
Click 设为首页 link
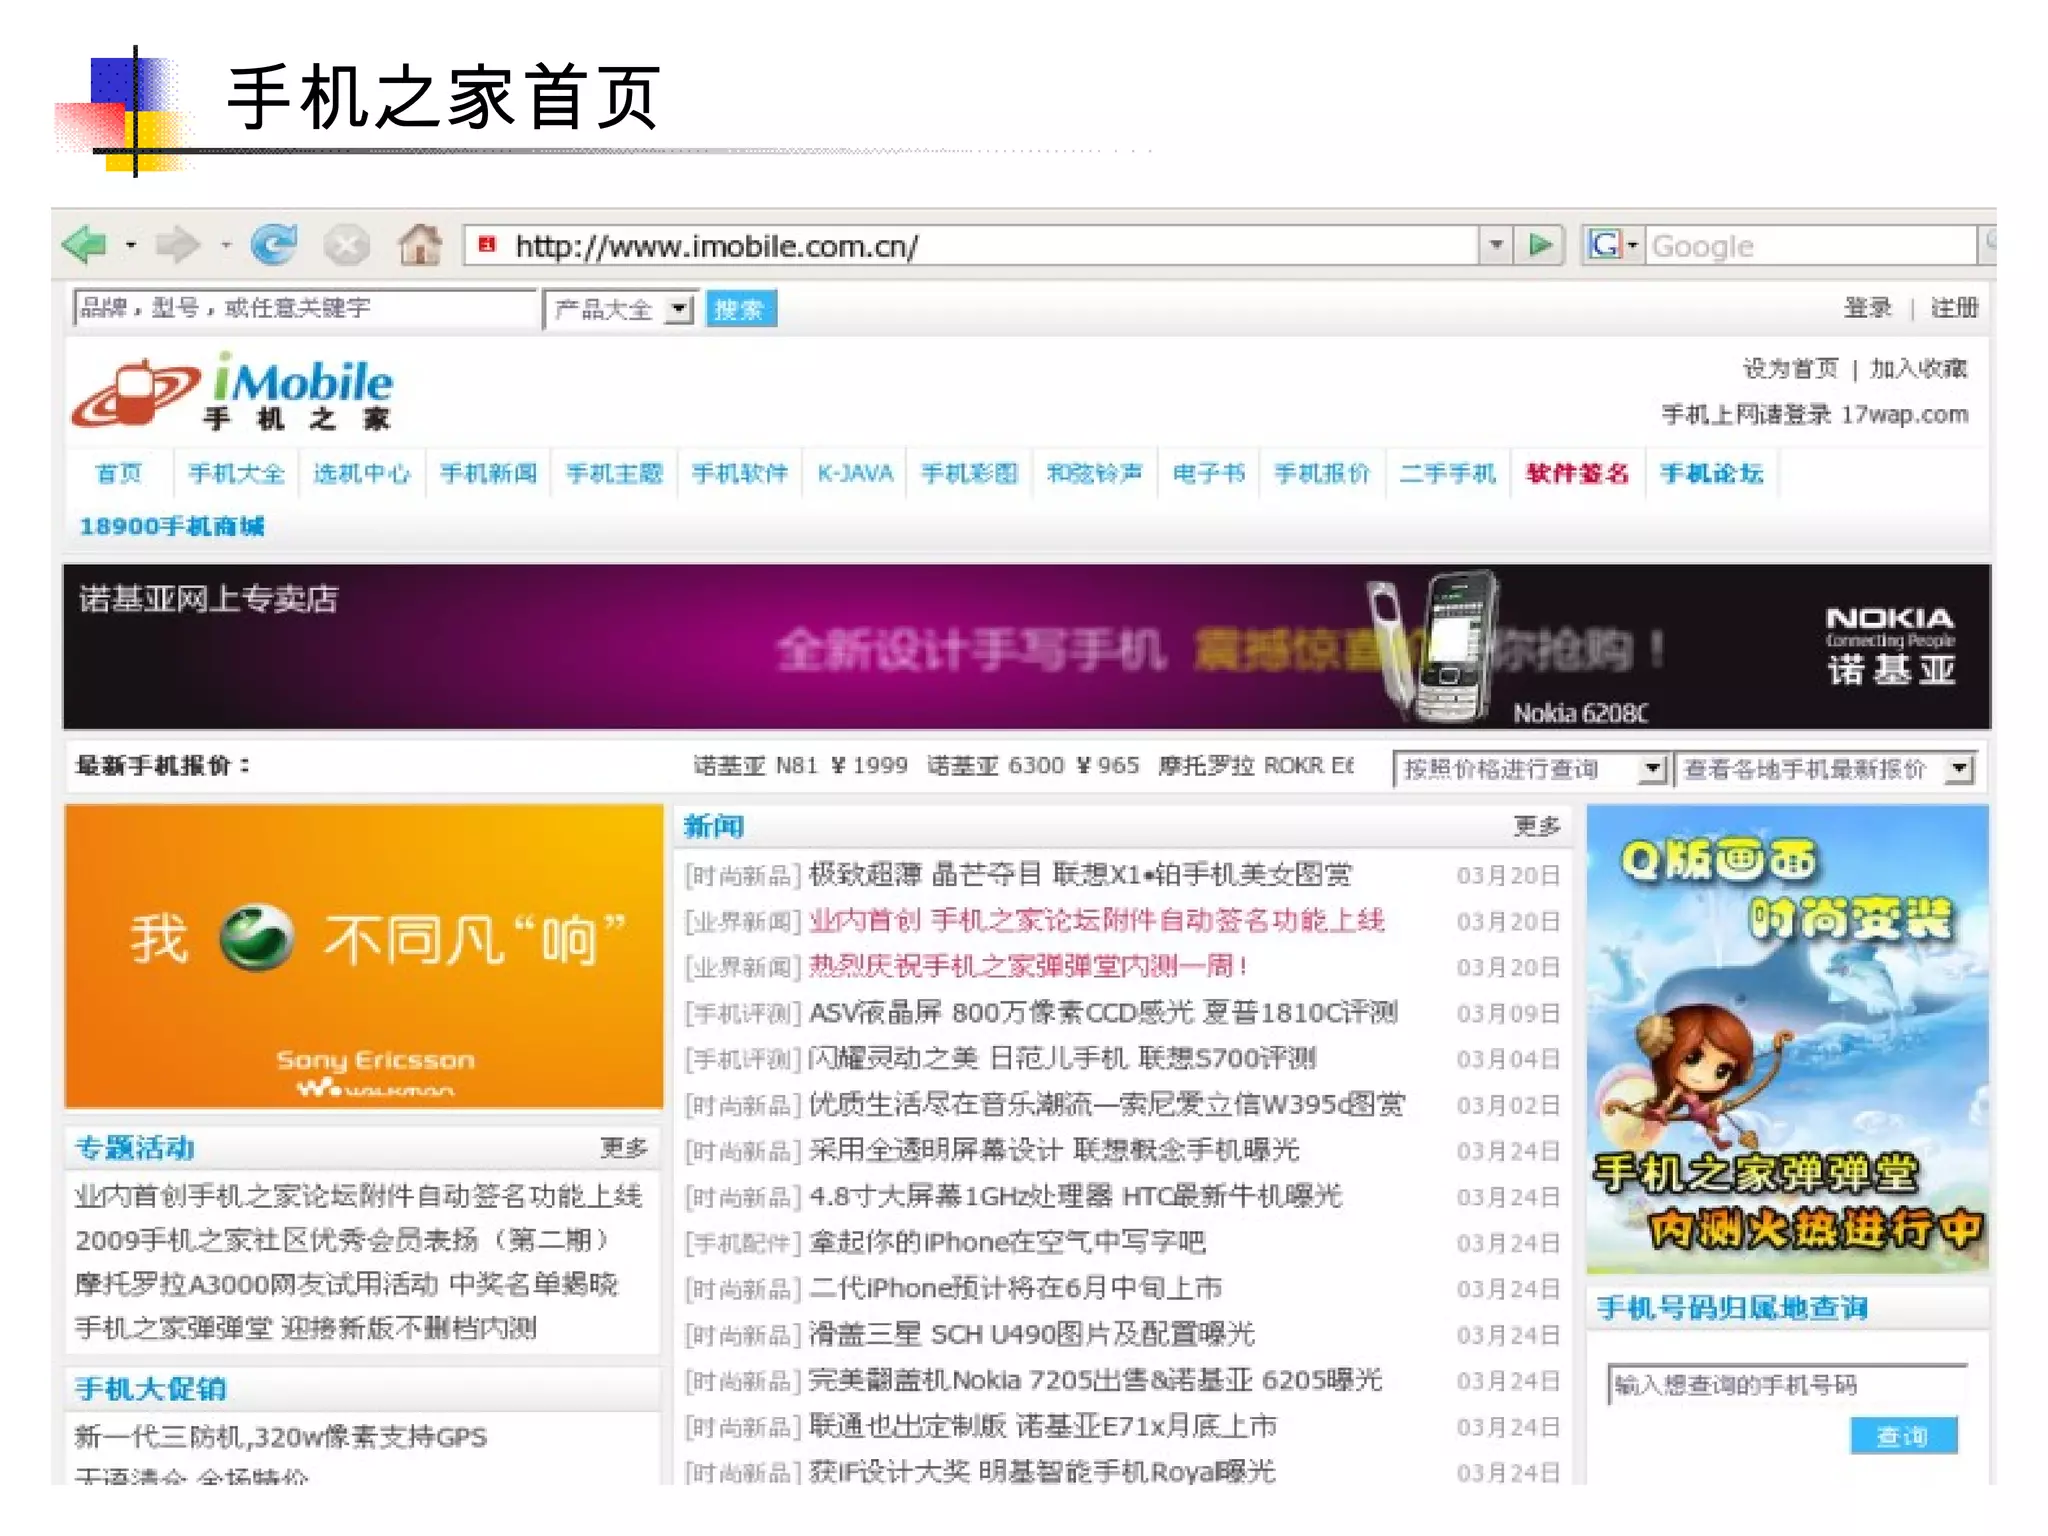(1790, 369)
